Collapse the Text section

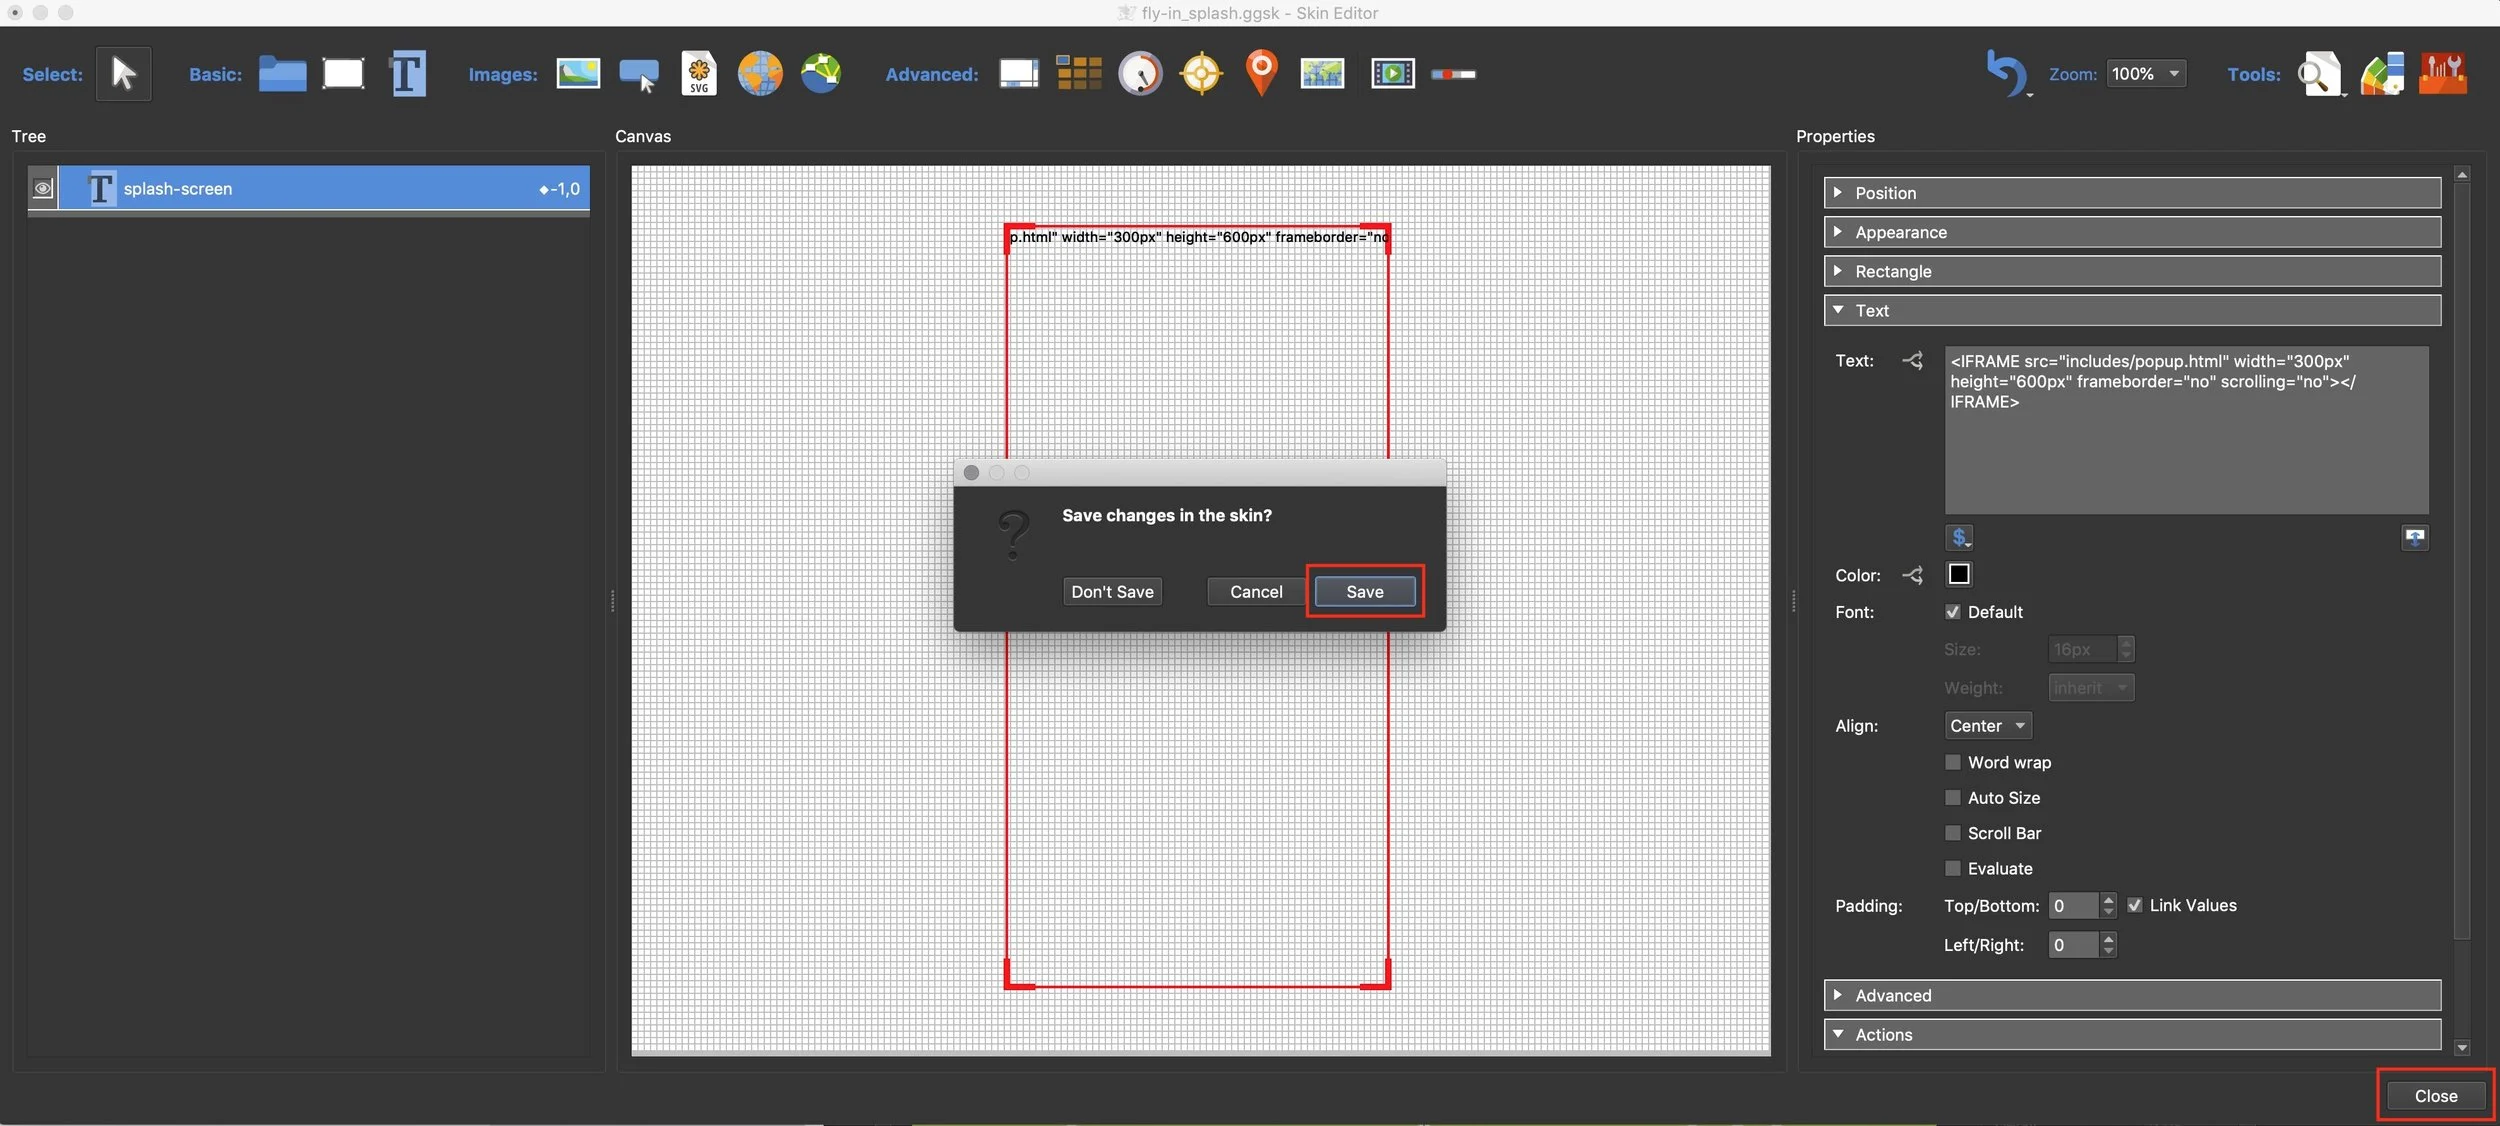[2131, 310]
